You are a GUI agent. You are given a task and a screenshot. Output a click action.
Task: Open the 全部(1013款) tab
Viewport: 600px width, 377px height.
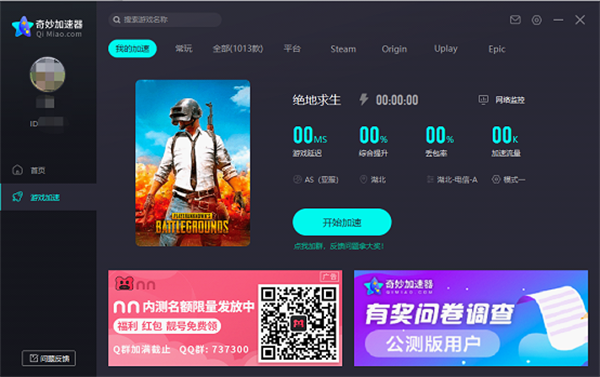pos(238,49)
